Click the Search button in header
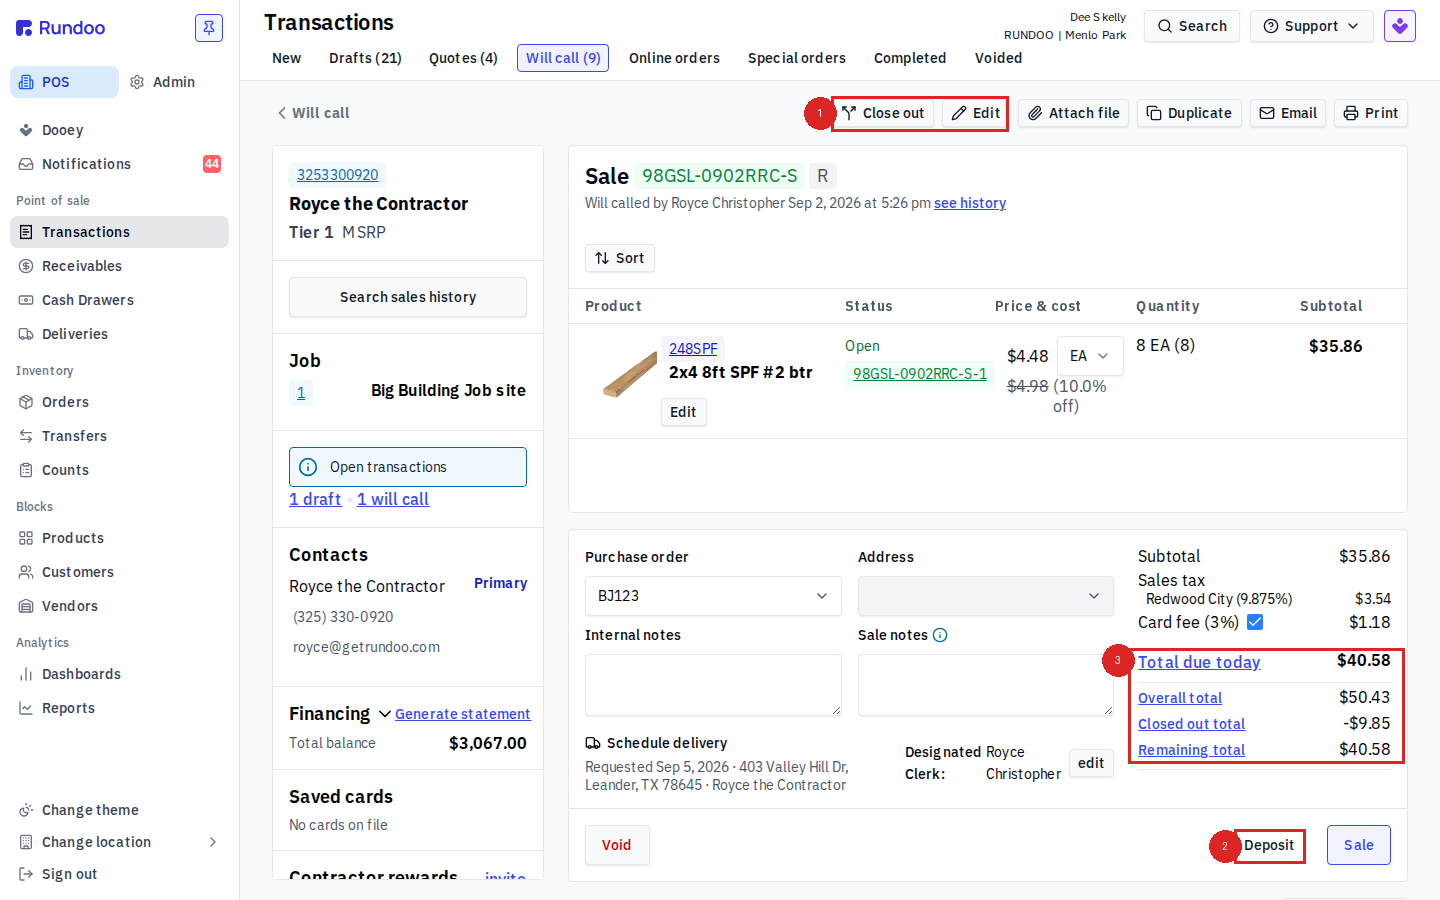The width and height of the screenshot is (1440, 900). pyautogui.click(x=1192, y=26)
